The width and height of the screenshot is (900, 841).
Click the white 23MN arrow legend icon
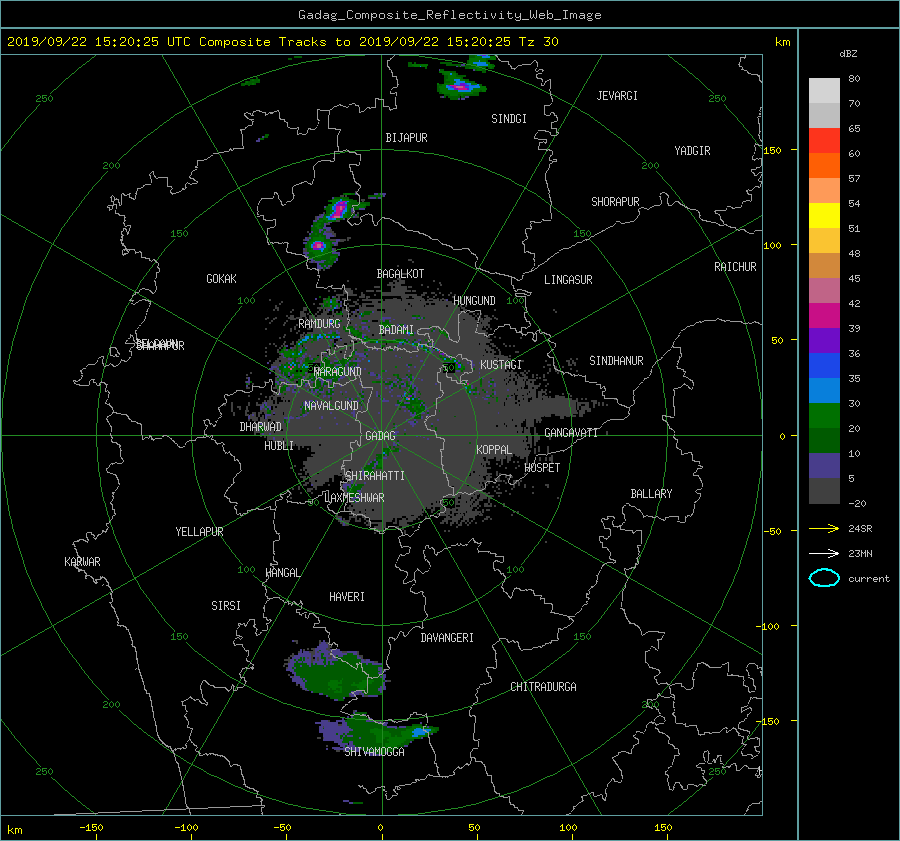tap(824, 554)
